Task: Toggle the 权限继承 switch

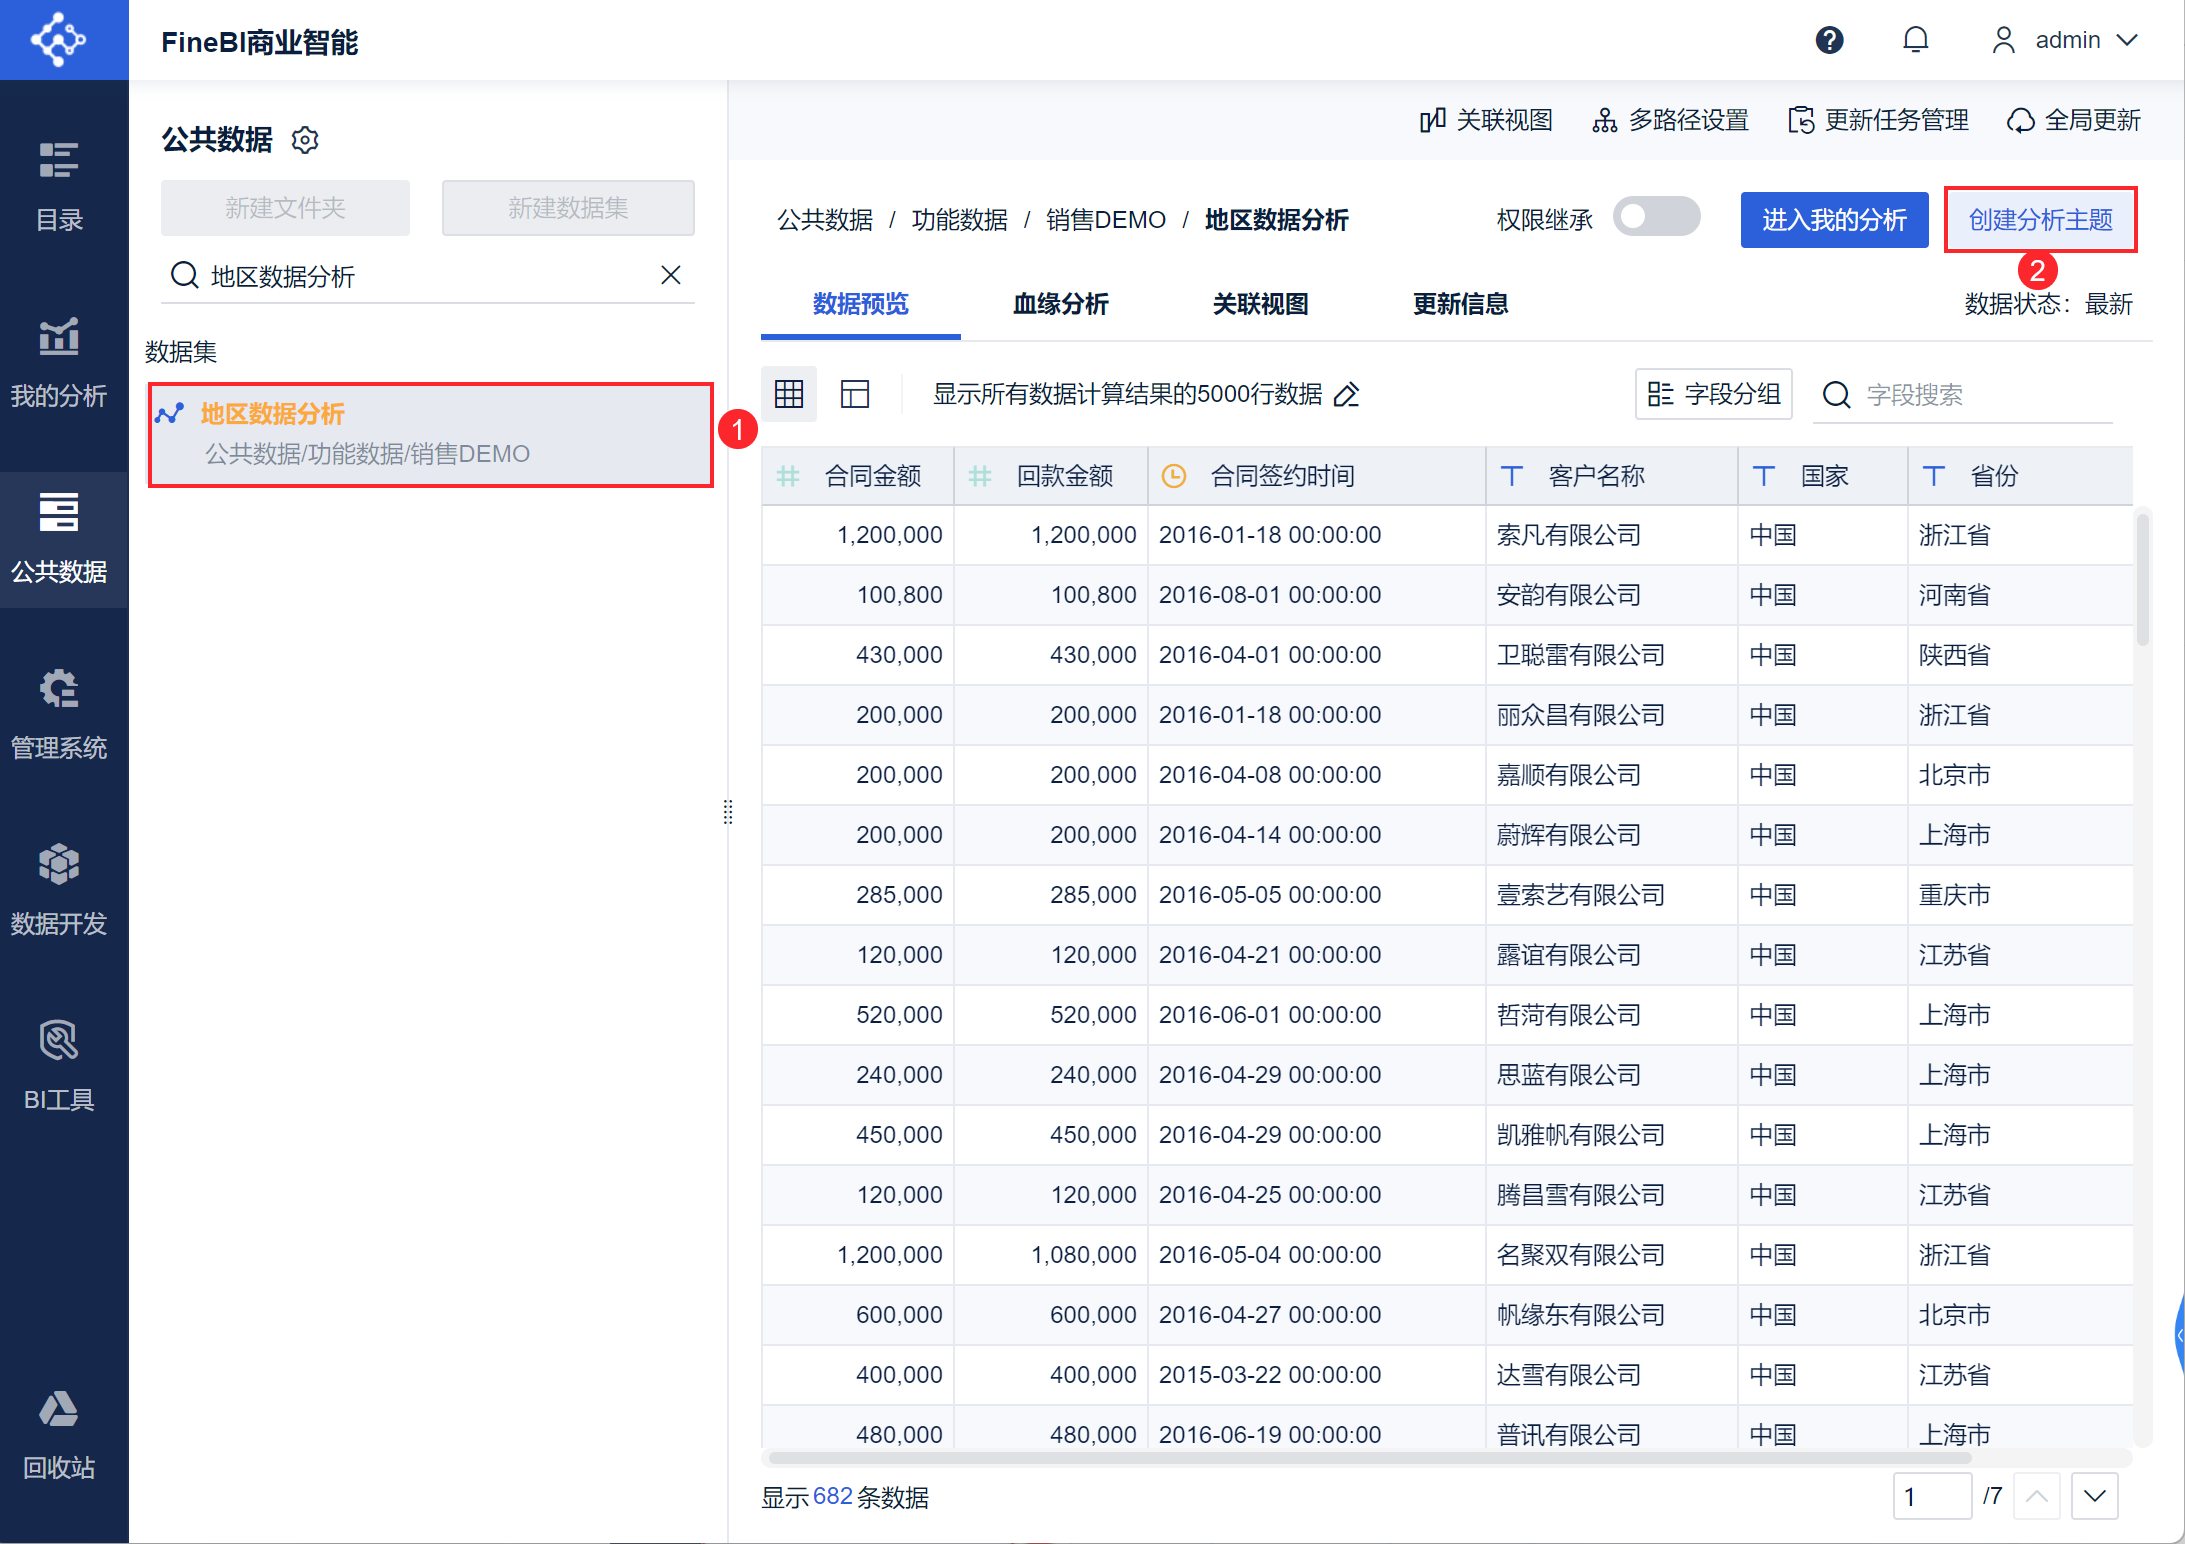Action: coord(1657,217)
